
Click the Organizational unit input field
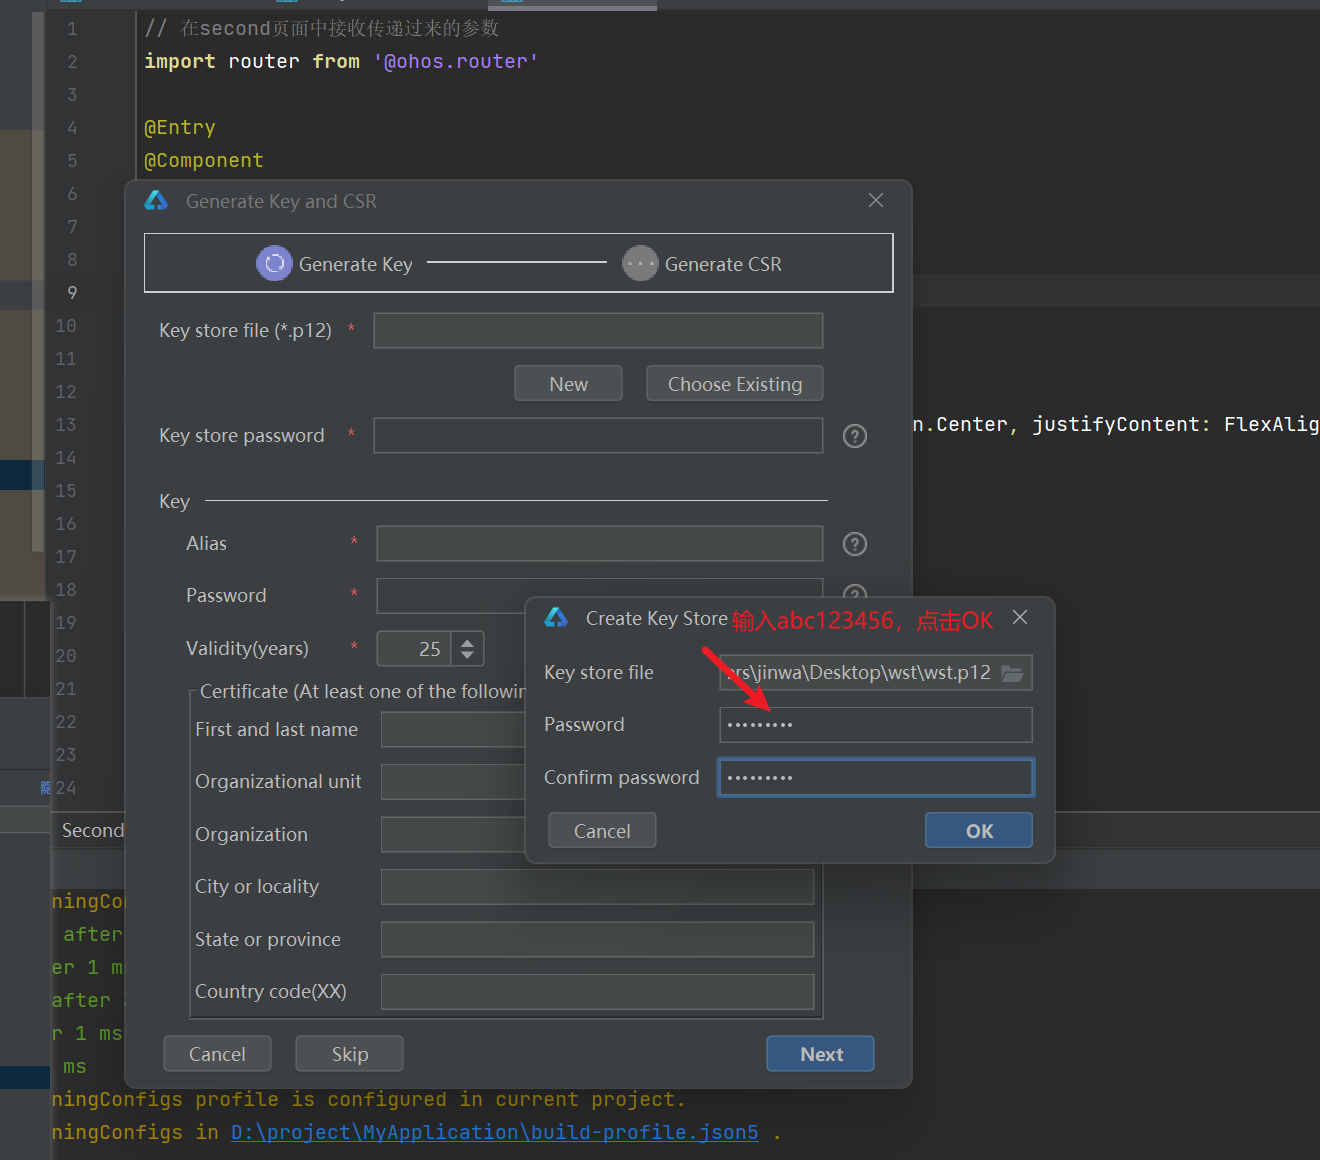(x=453, y=782)
